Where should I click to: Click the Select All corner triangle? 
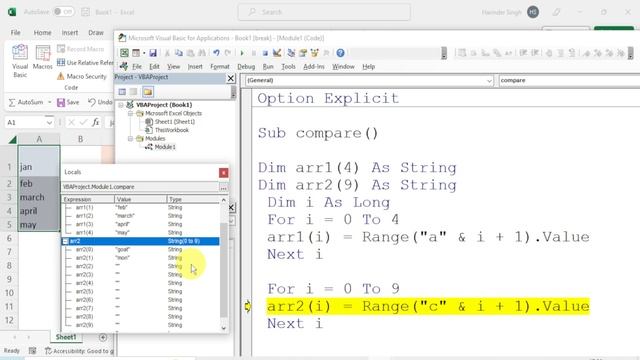(x=12, y=140)
